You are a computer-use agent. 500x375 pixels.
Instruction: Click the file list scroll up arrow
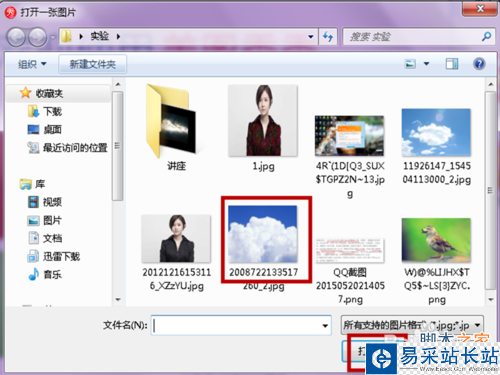pos(490,84)
